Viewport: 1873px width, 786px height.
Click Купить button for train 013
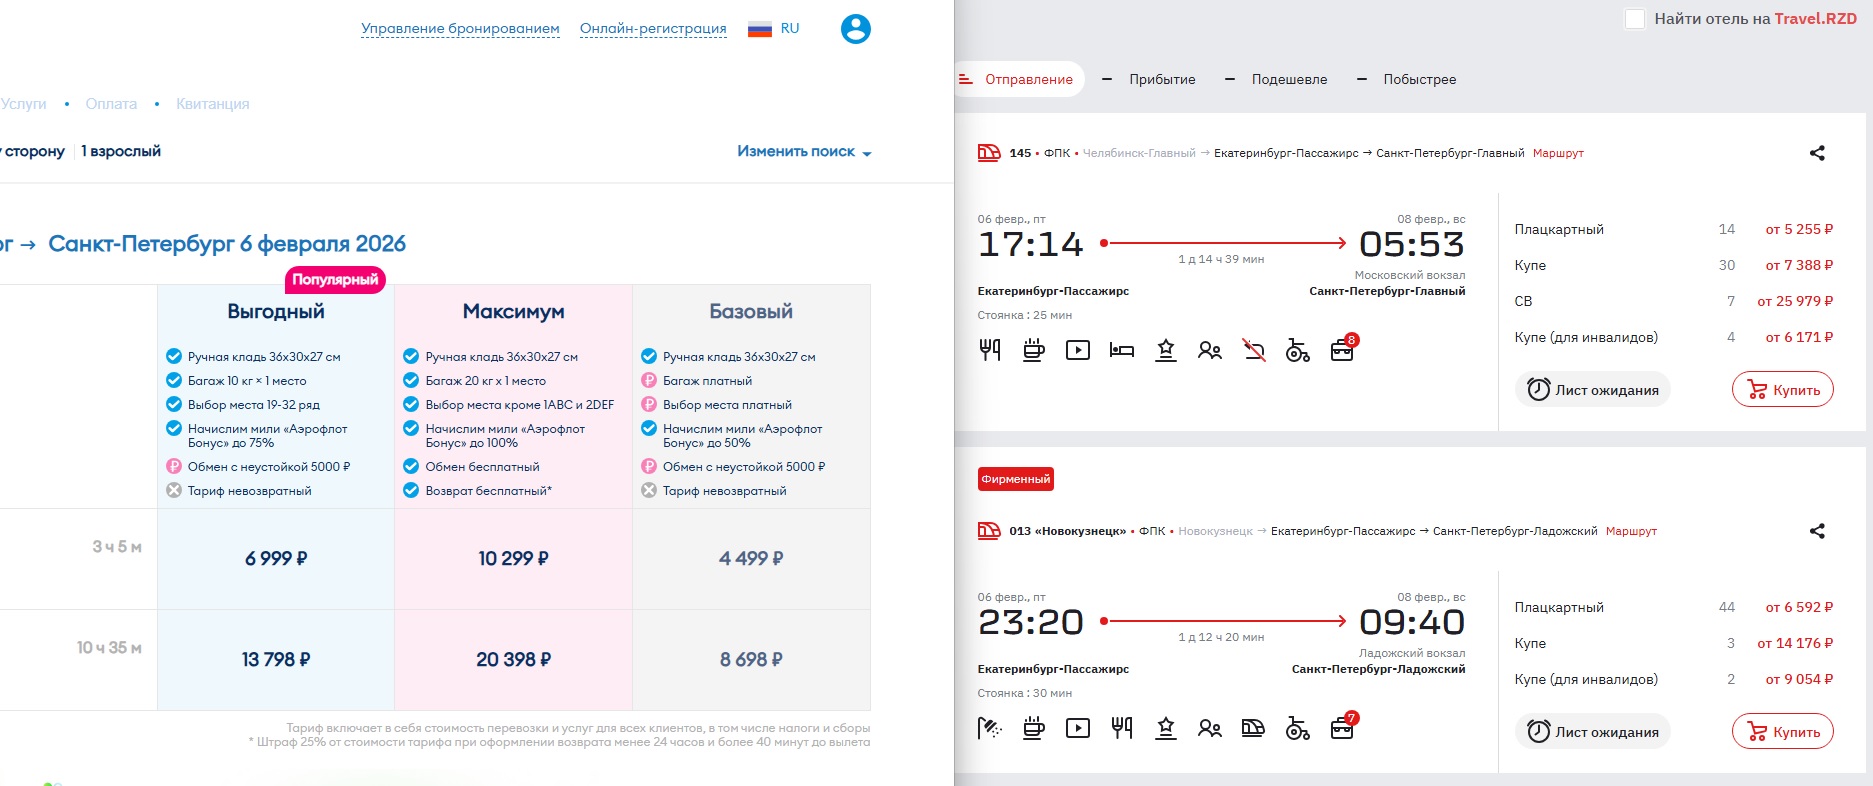pyautogui.click(x=1782, y=732)
